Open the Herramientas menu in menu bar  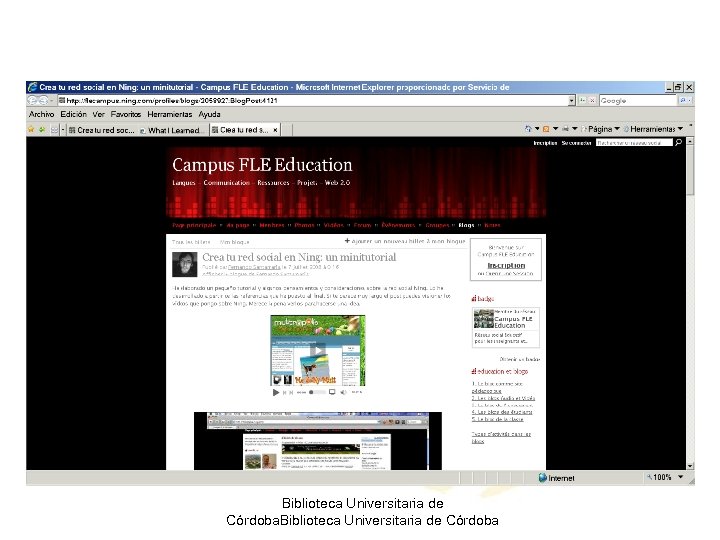click(x=169, y=114)
